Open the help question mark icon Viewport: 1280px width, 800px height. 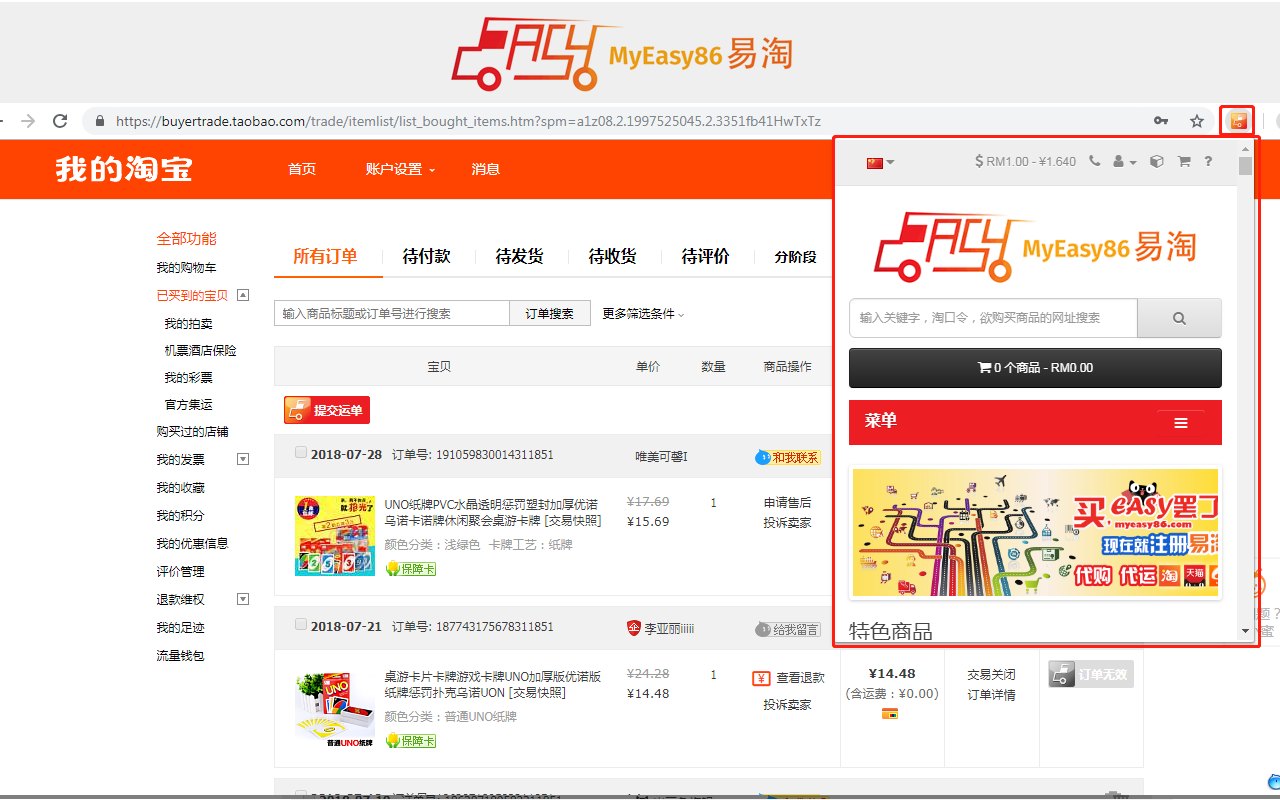point(1208,161)
